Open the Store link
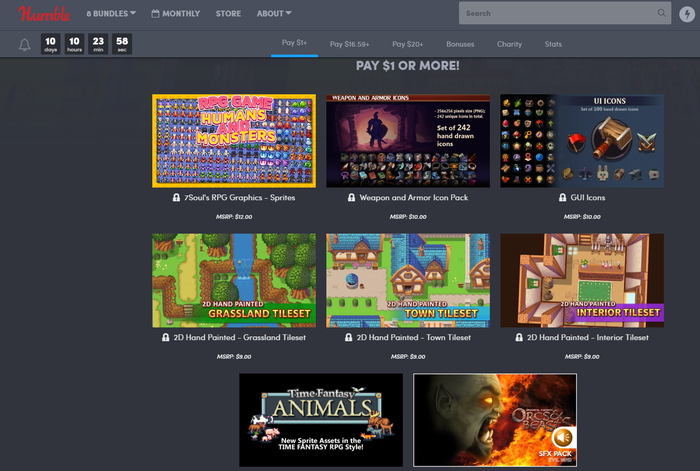 228,14
